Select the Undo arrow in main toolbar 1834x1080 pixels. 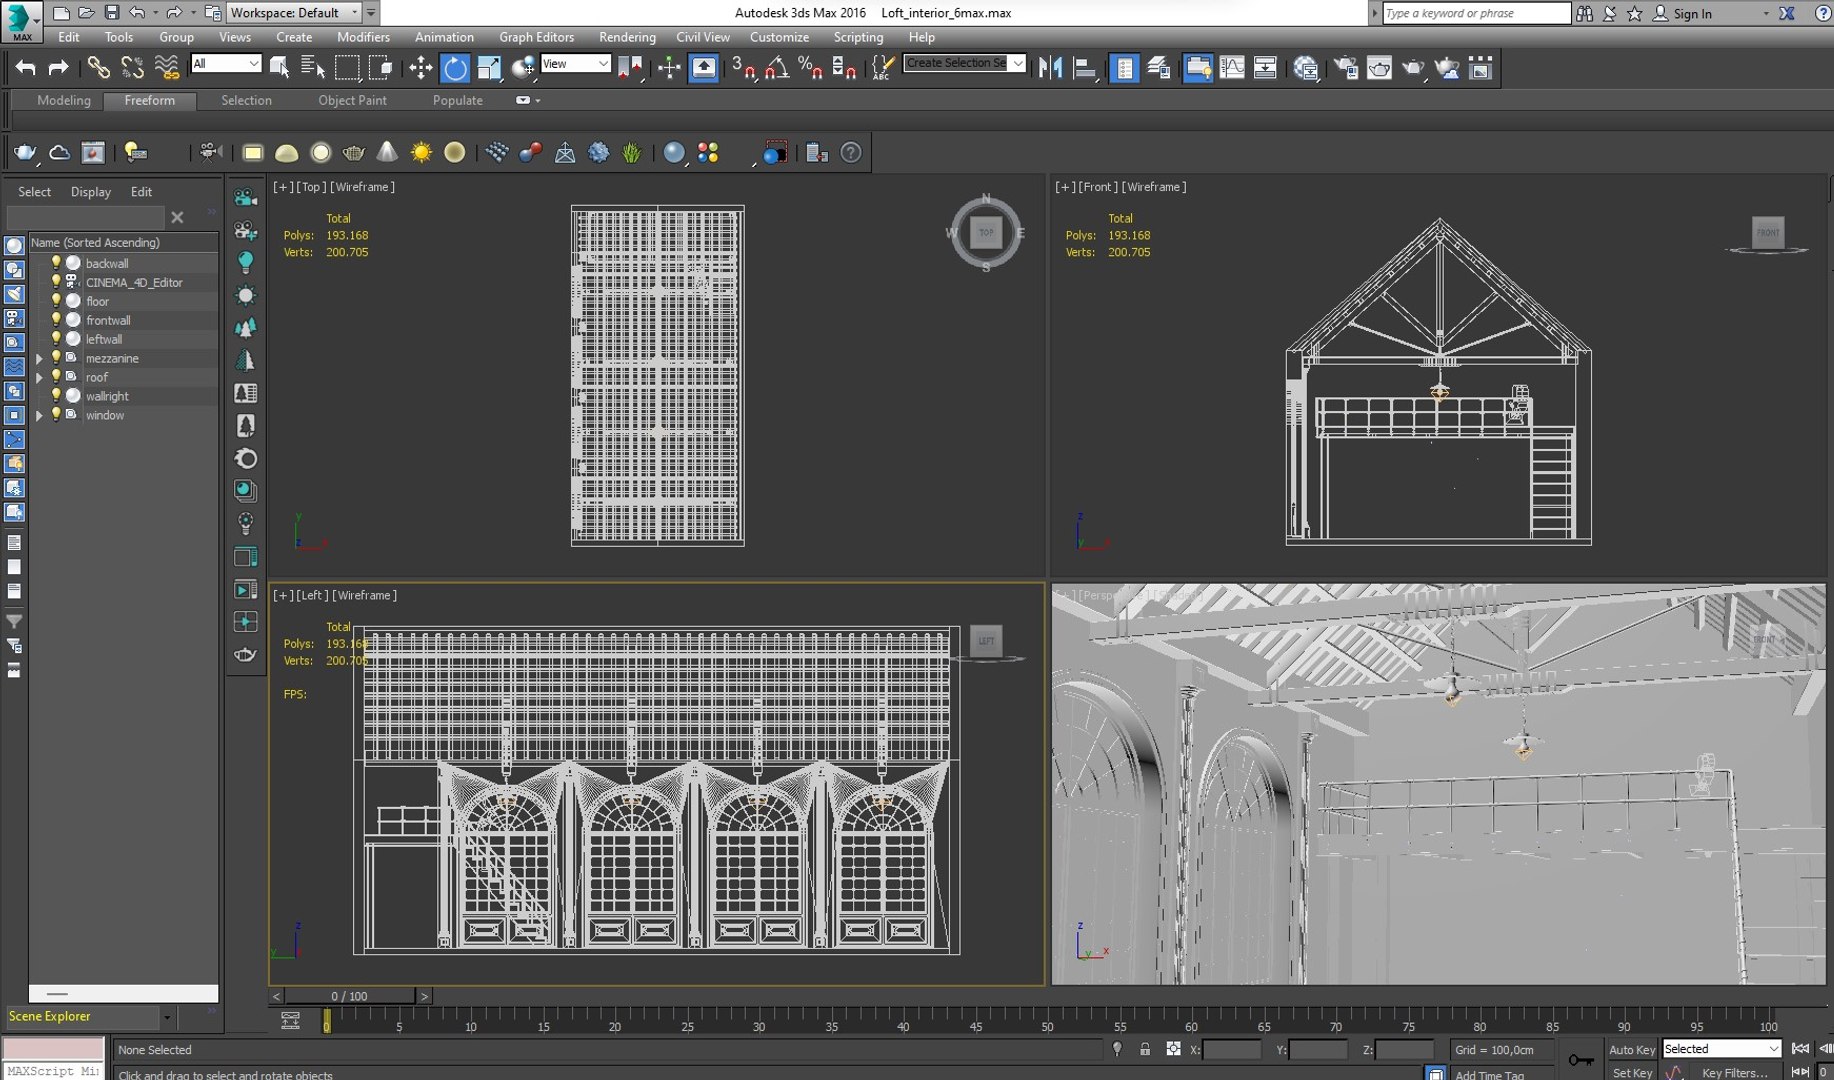pyautogui.click(x=25, y=68)
